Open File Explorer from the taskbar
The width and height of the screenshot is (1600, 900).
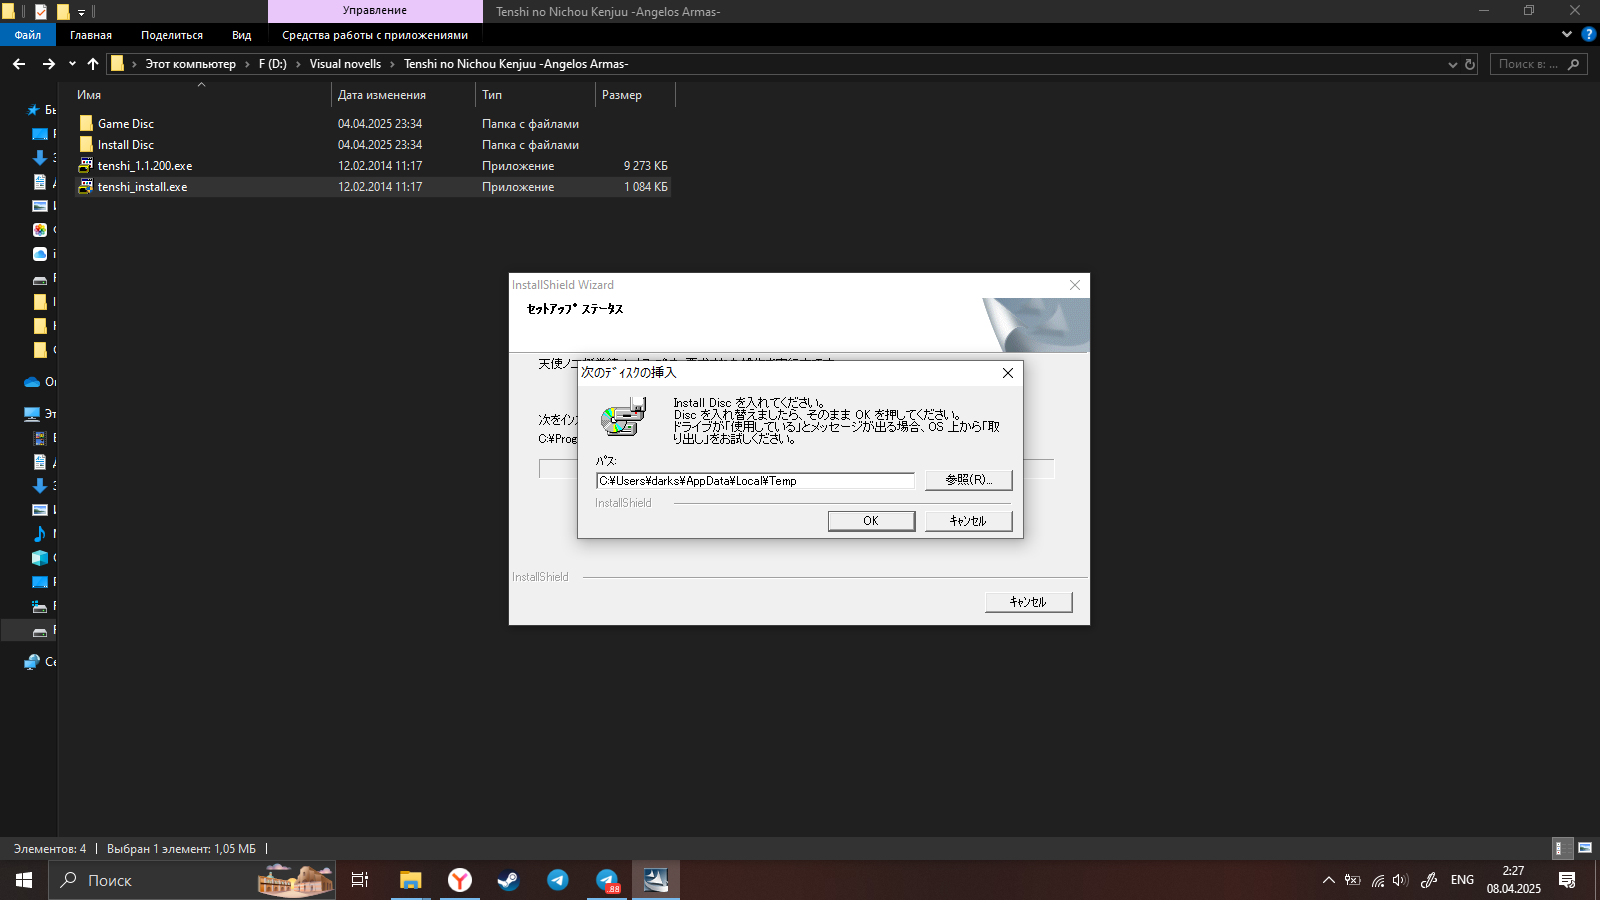[x=411, y=880]
